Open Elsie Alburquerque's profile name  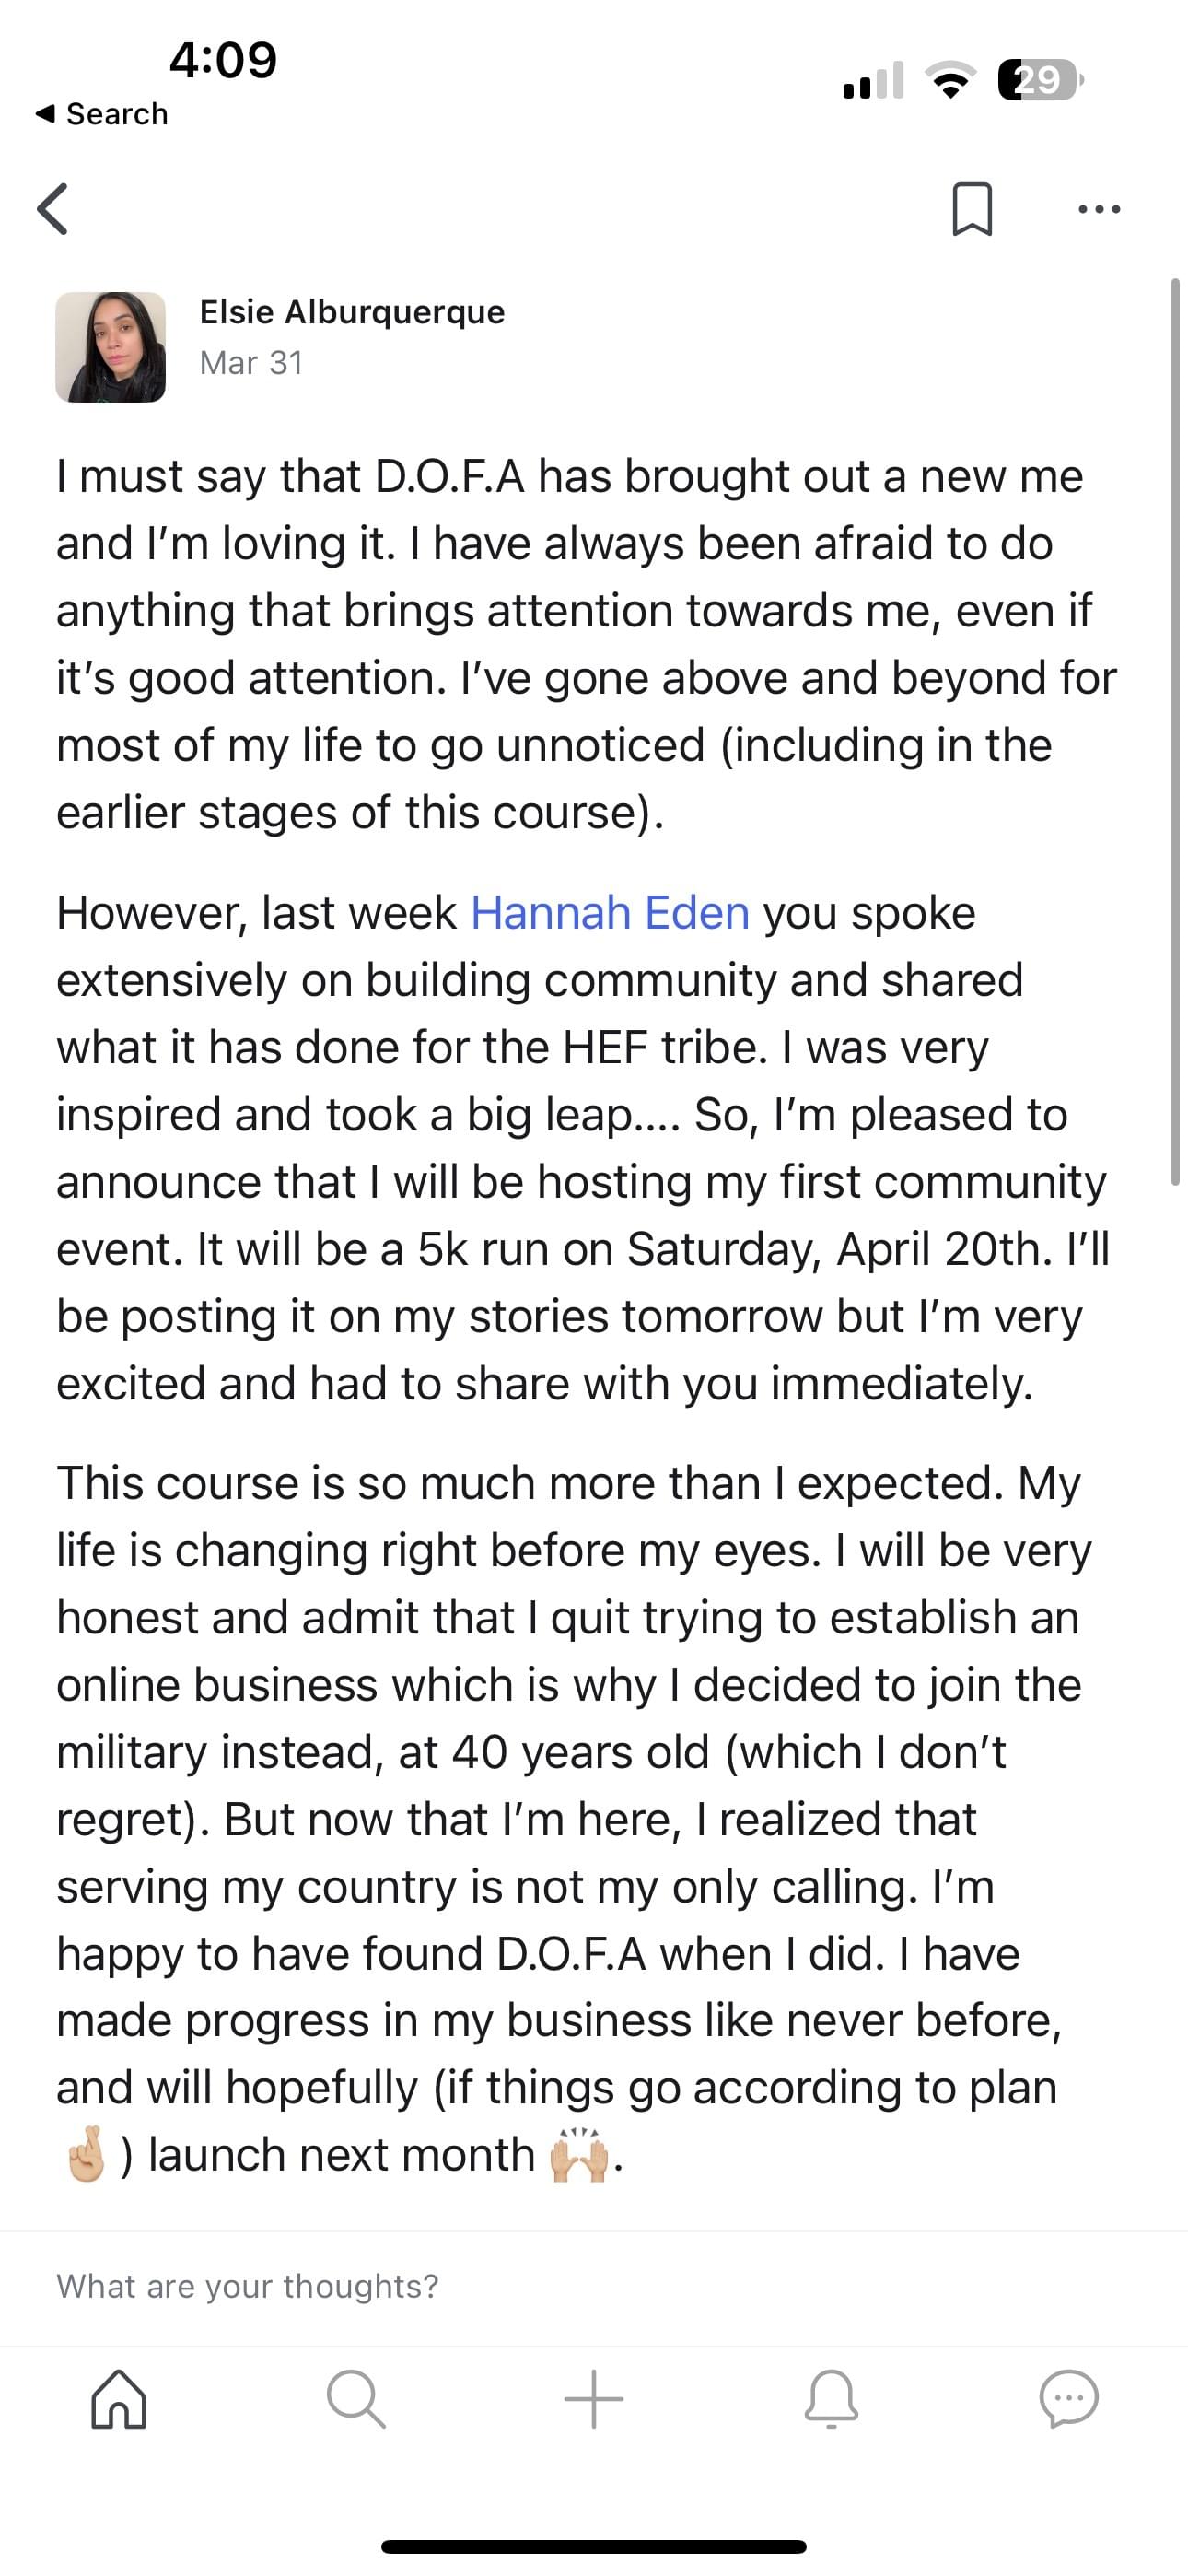(352, 312)
